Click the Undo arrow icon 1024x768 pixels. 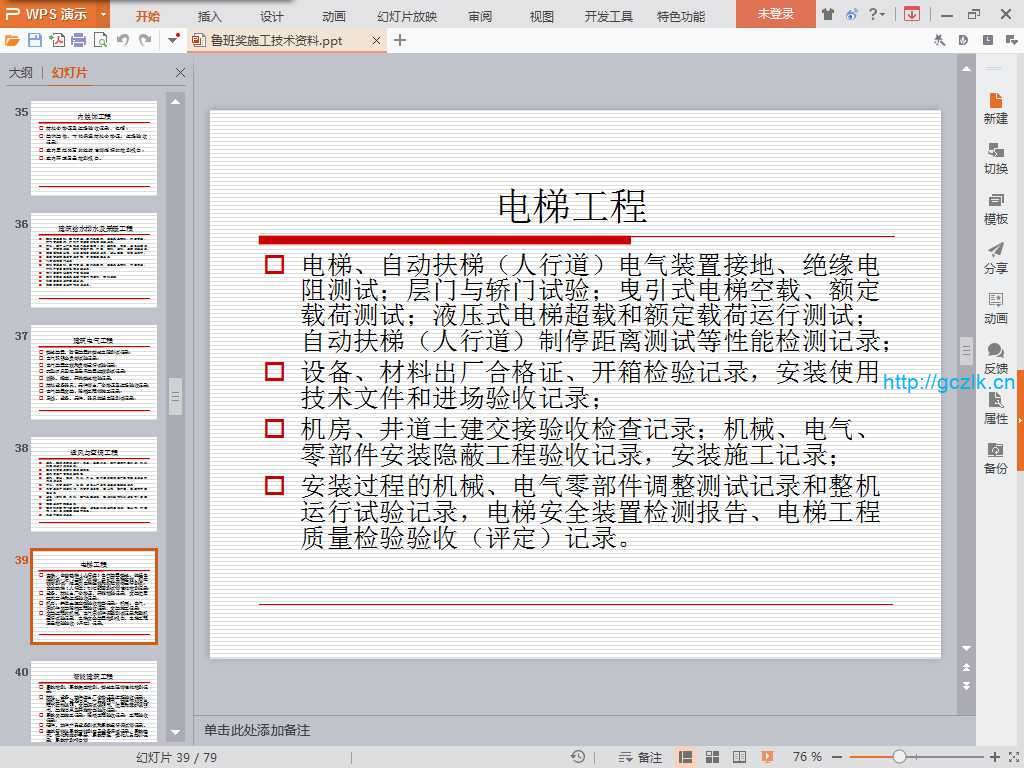(x=123, y=40)
